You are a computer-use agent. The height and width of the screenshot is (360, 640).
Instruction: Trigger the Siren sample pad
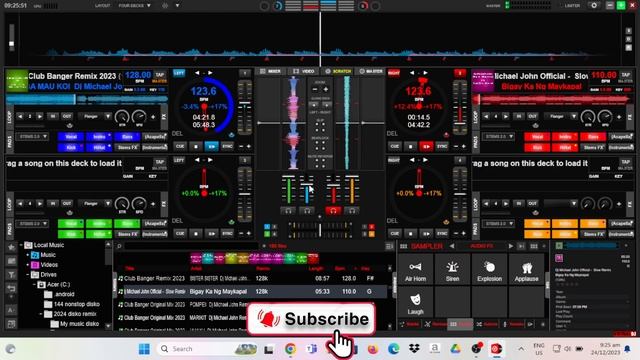click(x=452, y=269)
